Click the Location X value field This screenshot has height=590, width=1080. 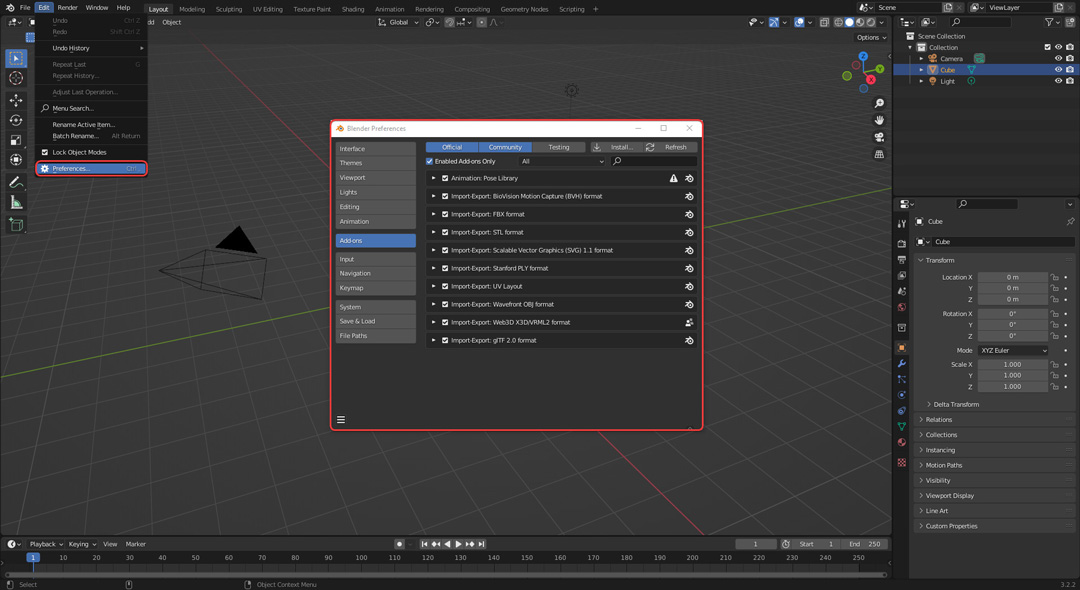(1012, 277)
